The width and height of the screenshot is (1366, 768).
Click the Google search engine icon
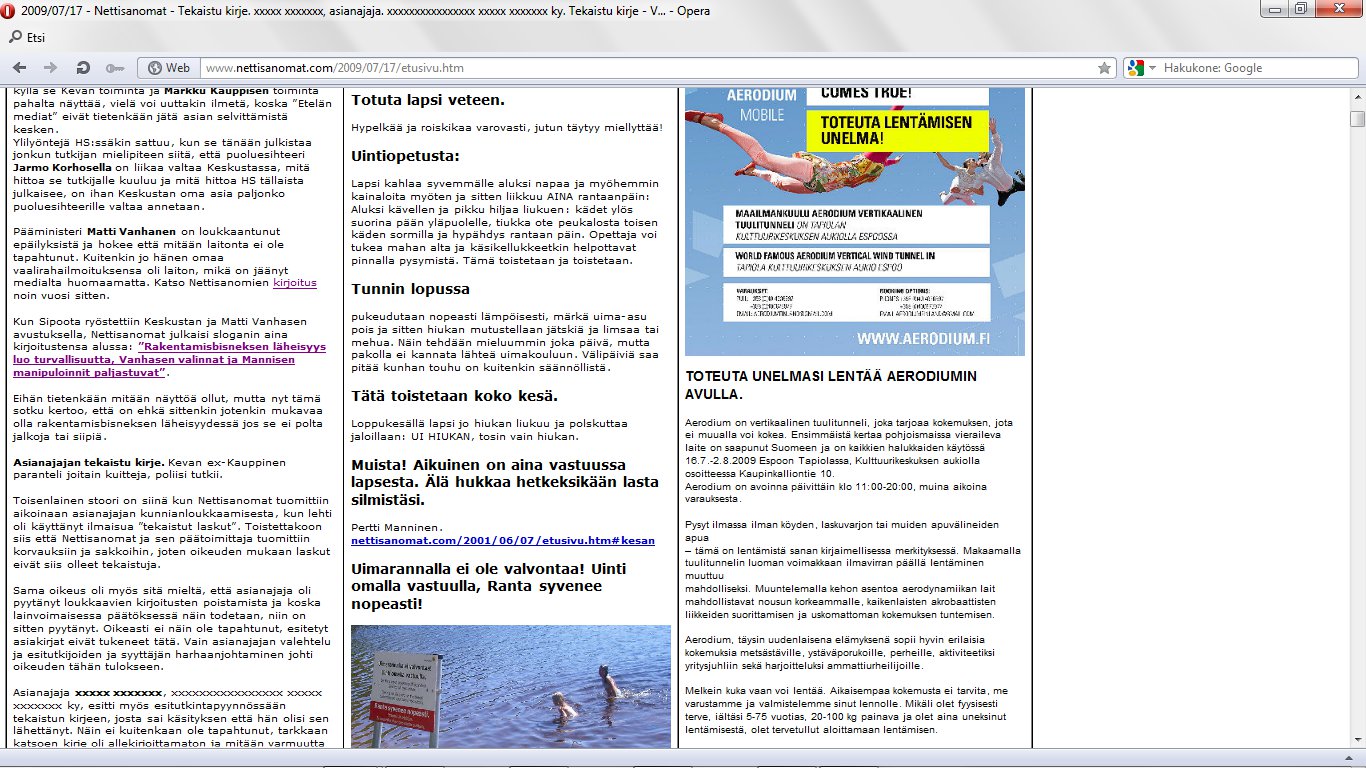tap(1134, 68)
